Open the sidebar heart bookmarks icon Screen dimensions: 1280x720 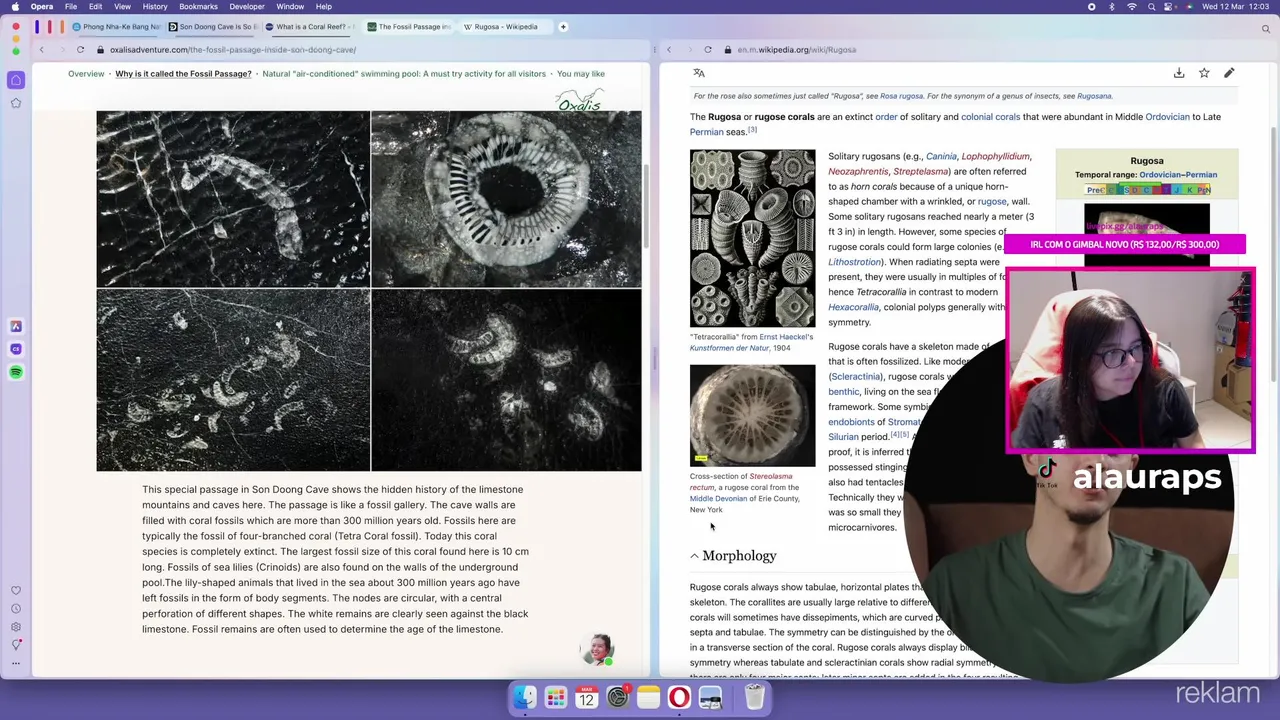[16, 590]
